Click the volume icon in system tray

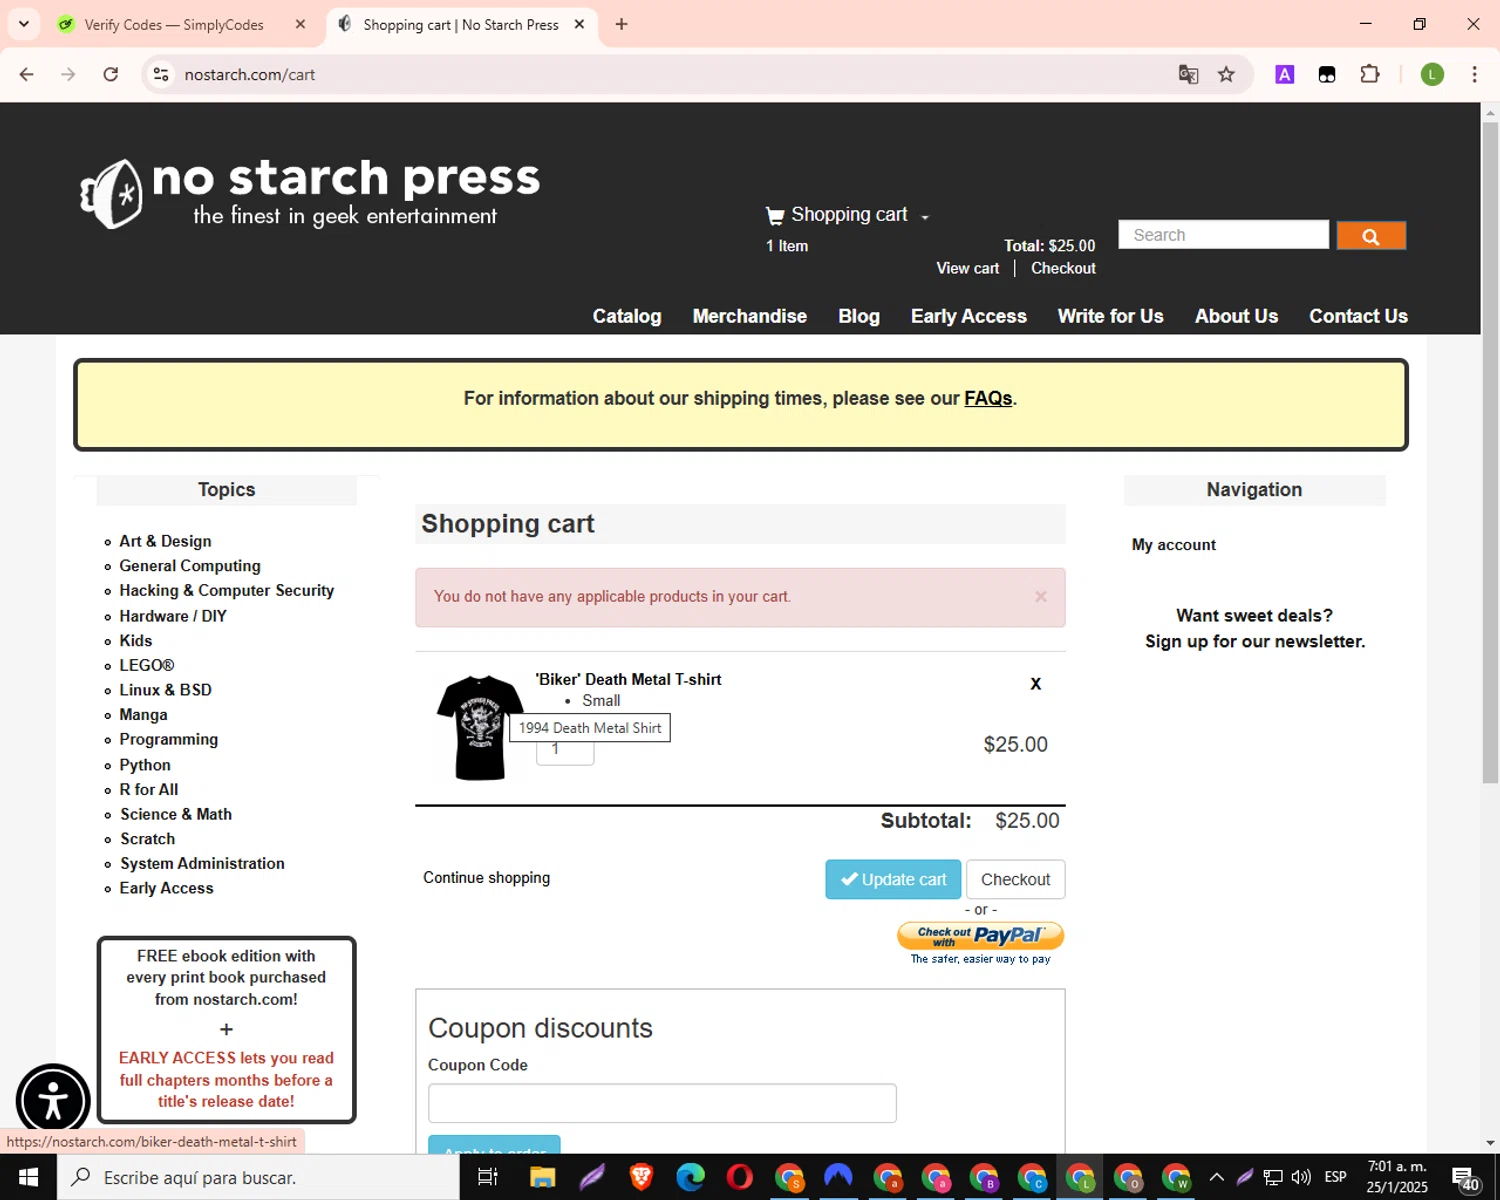(x=1301, y=1177)
